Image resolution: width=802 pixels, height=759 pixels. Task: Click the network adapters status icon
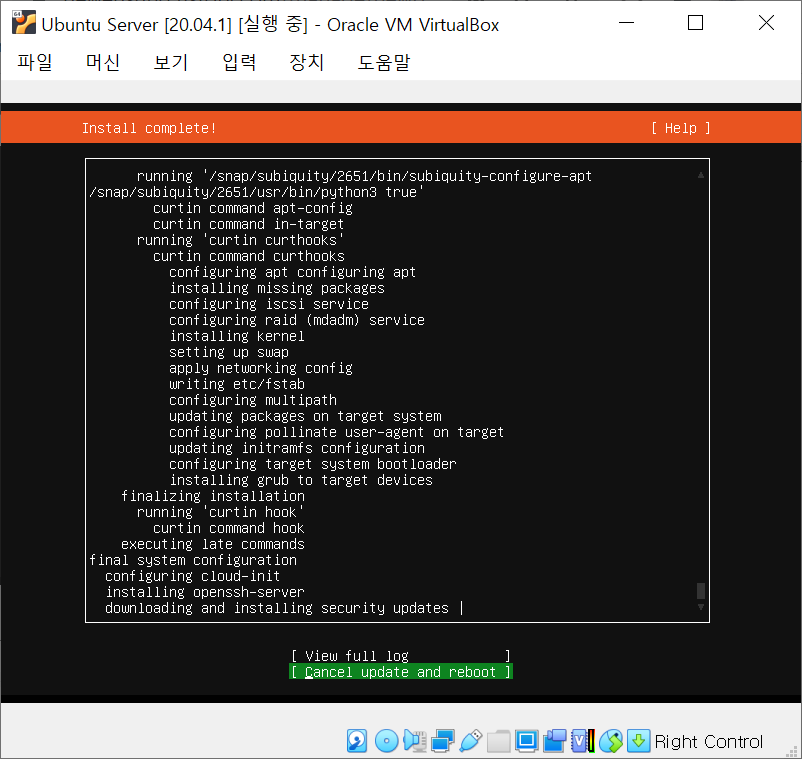tap(442, 741)
